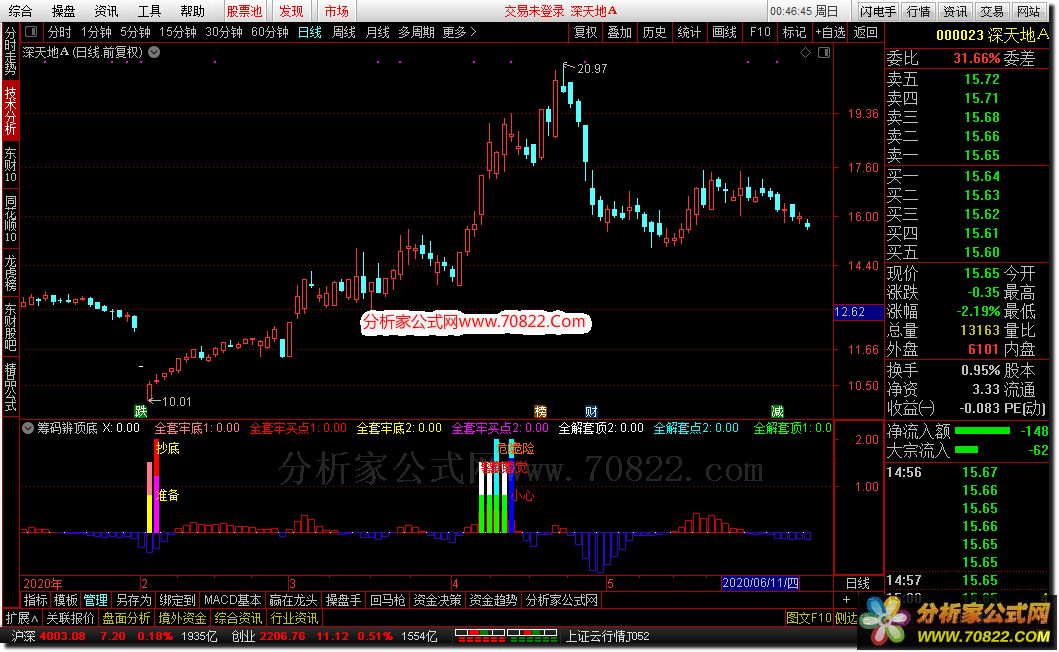Activate the 画线 drawing tool

(x=724, y=32)
